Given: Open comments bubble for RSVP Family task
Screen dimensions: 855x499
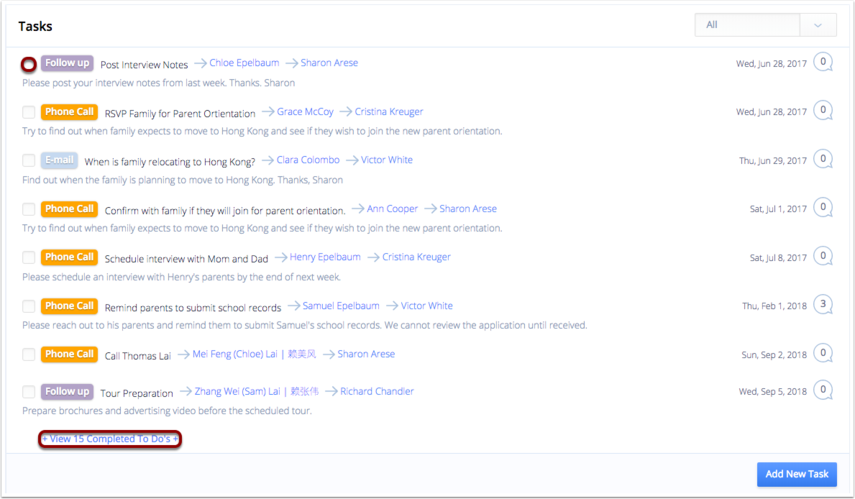Looking at the screenshot, I should (823, 110).
